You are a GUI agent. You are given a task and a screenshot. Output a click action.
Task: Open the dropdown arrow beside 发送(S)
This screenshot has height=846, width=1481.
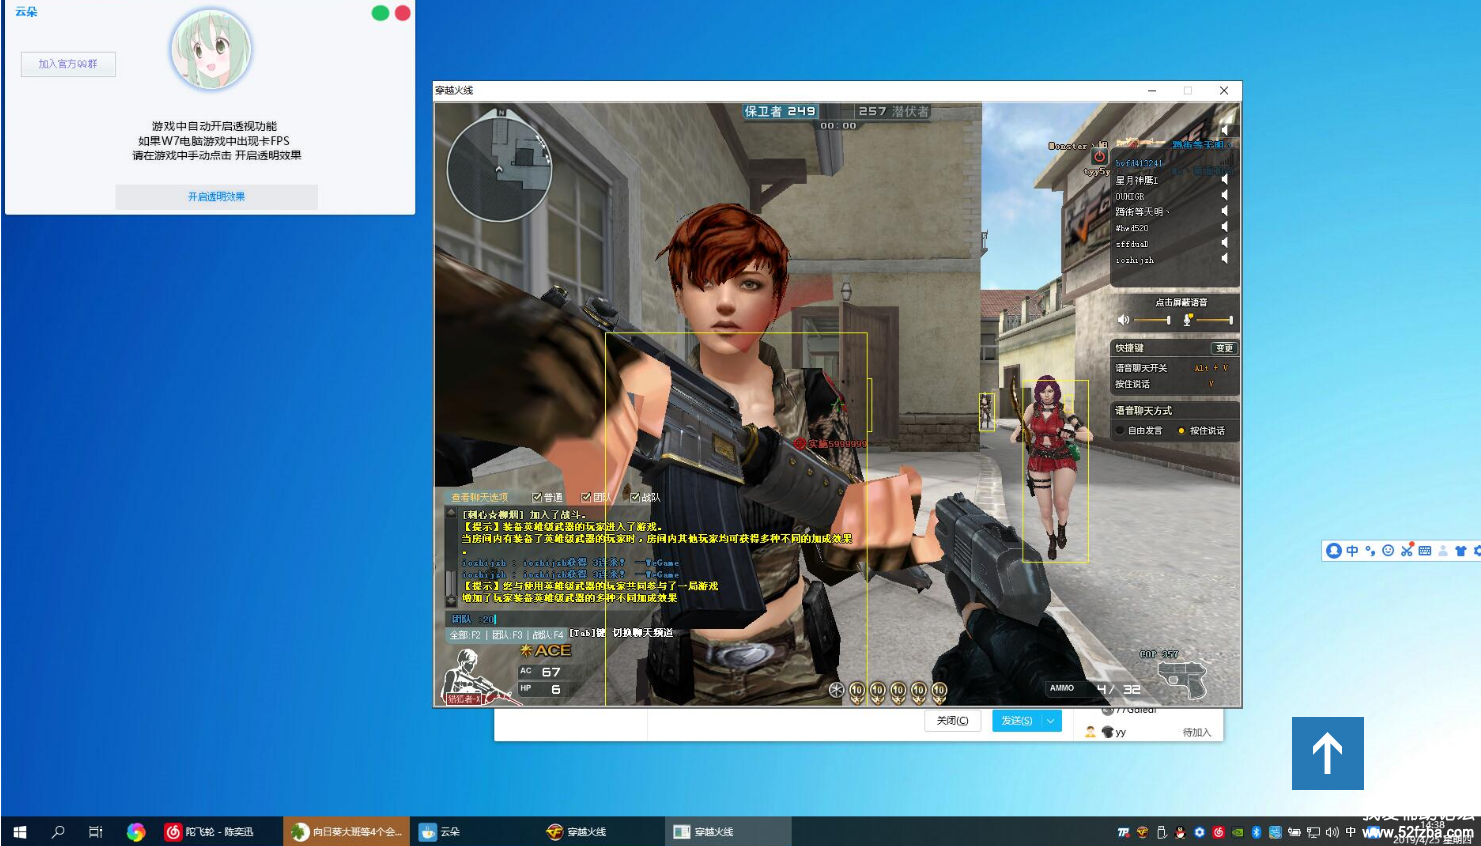click(1051, 721)
